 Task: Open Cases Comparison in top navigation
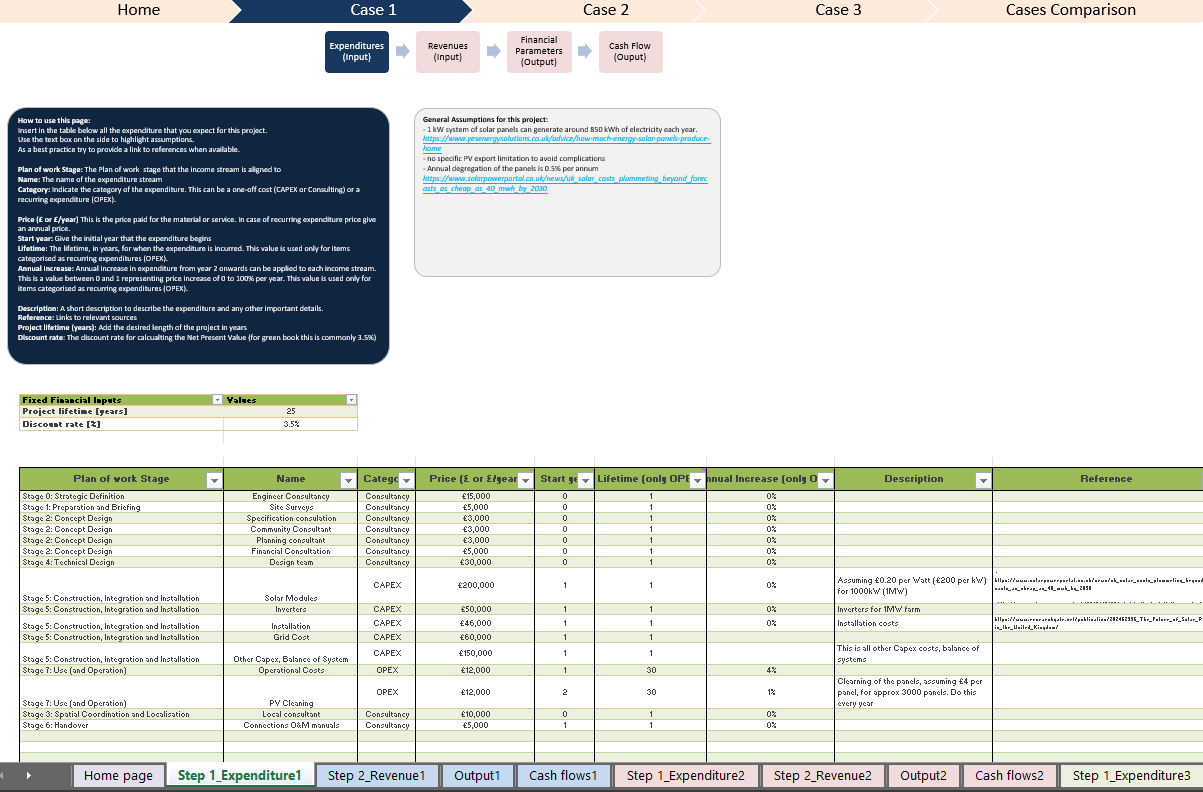click(1070, 10)
